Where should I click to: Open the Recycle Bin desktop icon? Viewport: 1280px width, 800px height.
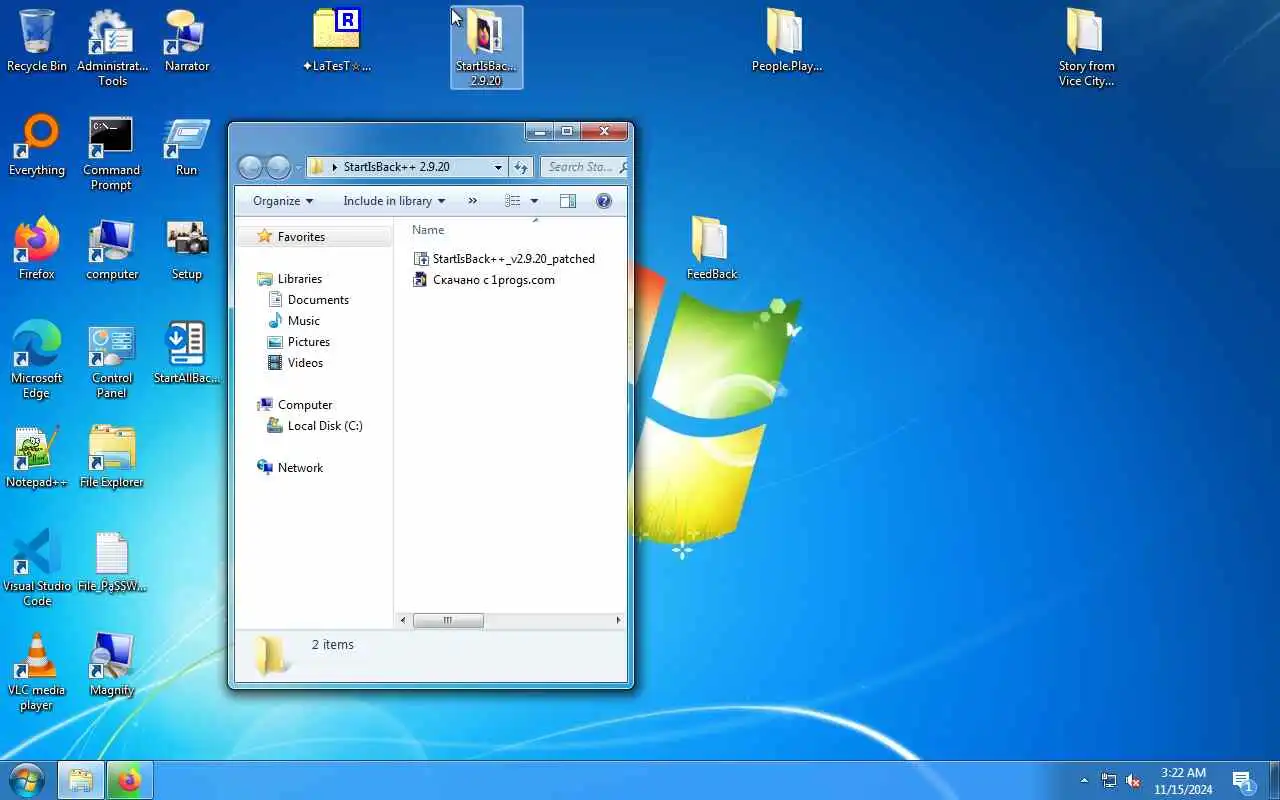click(x=37, y=41)
